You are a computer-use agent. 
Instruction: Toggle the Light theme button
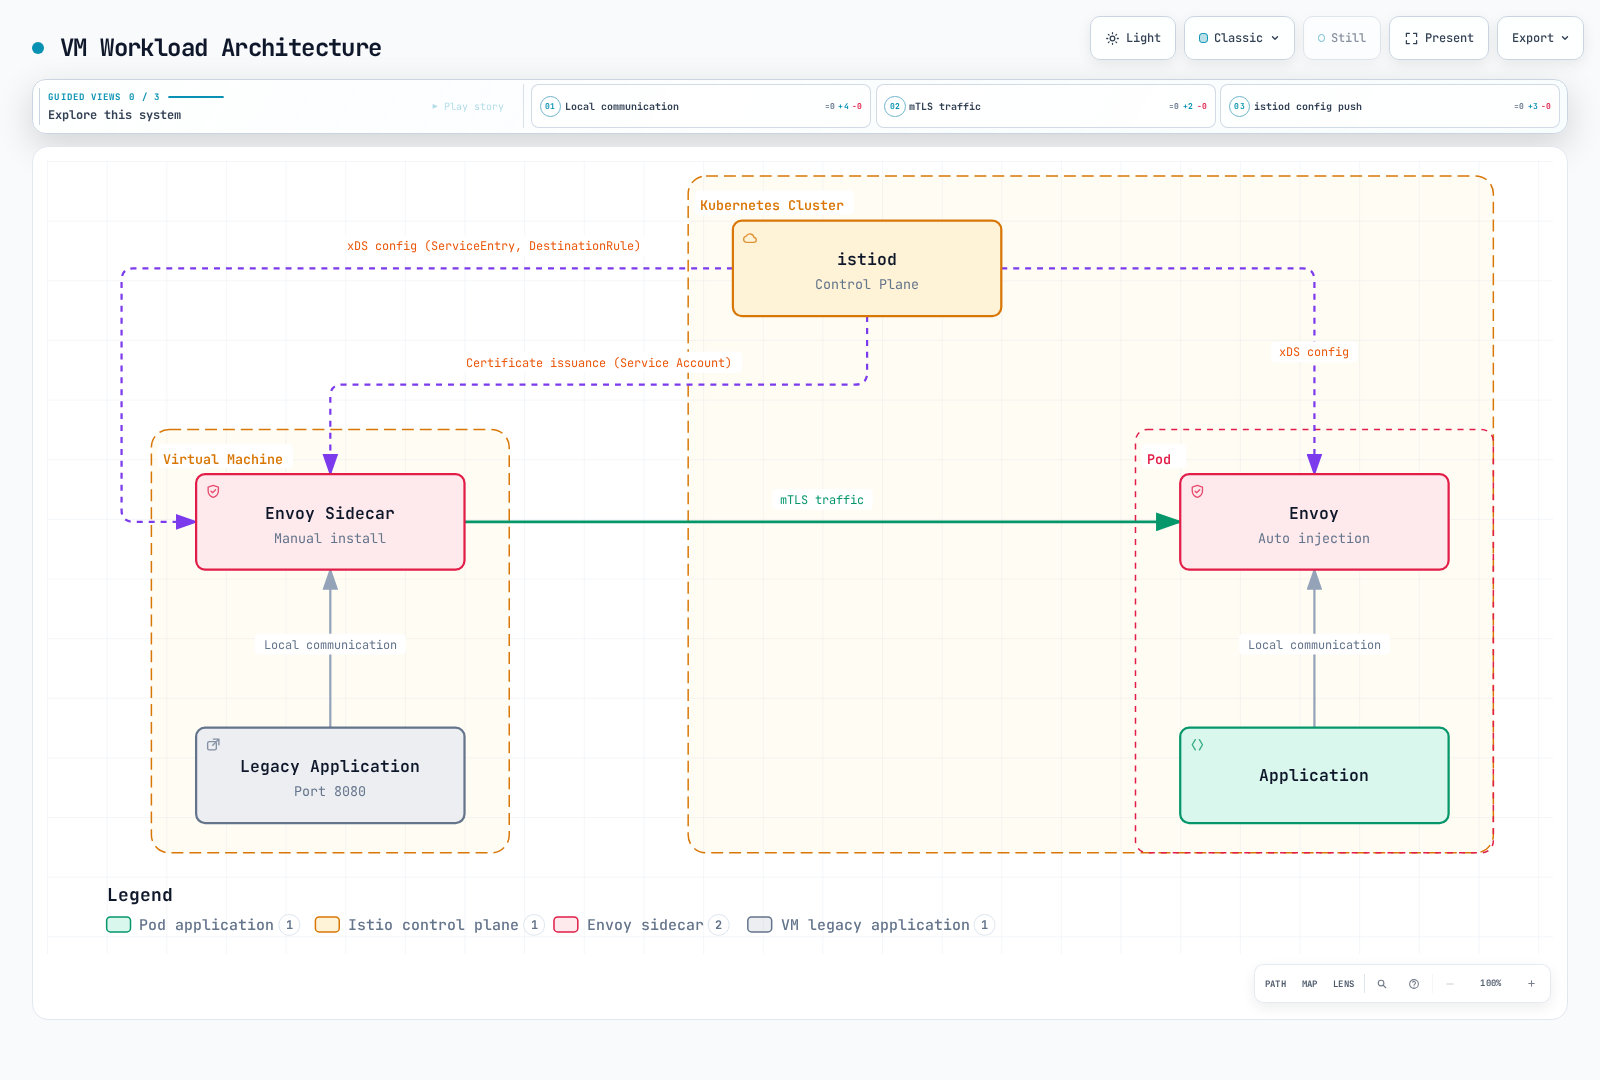[x=1133, y=38]
